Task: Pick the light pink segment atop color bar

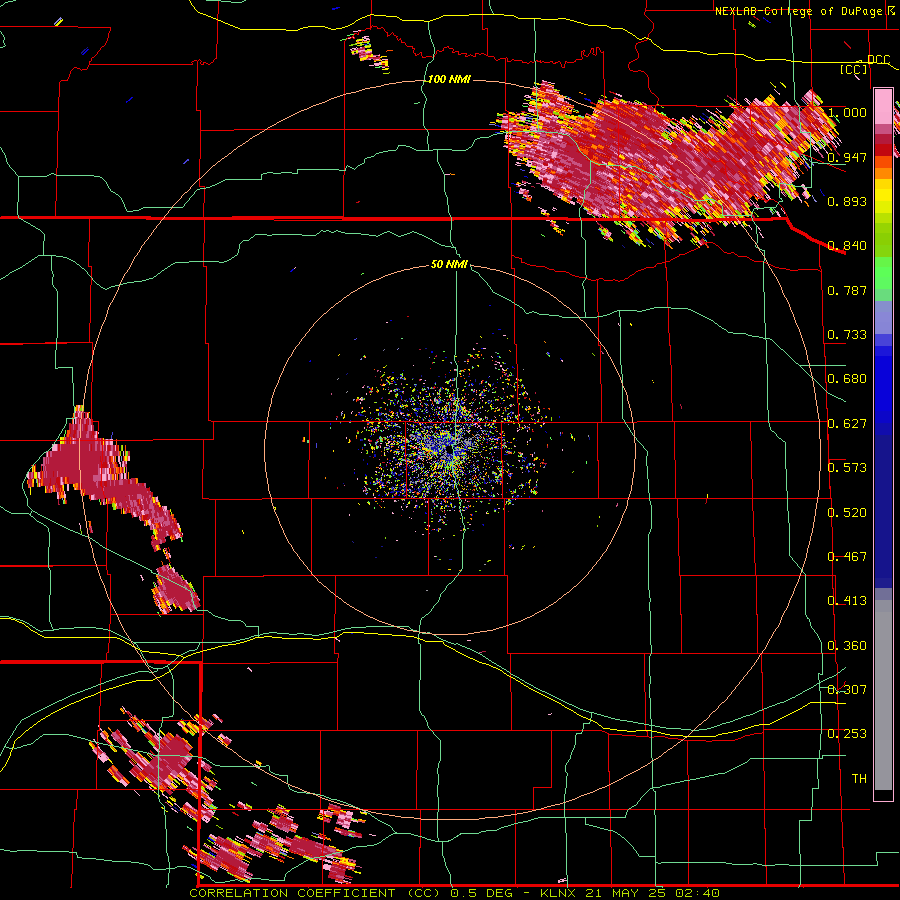Action: click(883, 106)
